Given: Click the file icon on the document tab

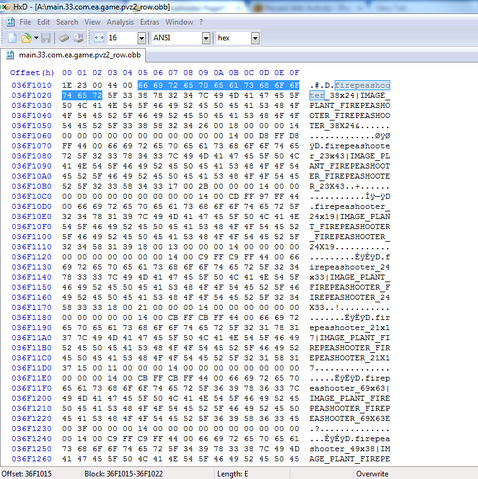Looking at the screenshot, I should pos(10,55).
